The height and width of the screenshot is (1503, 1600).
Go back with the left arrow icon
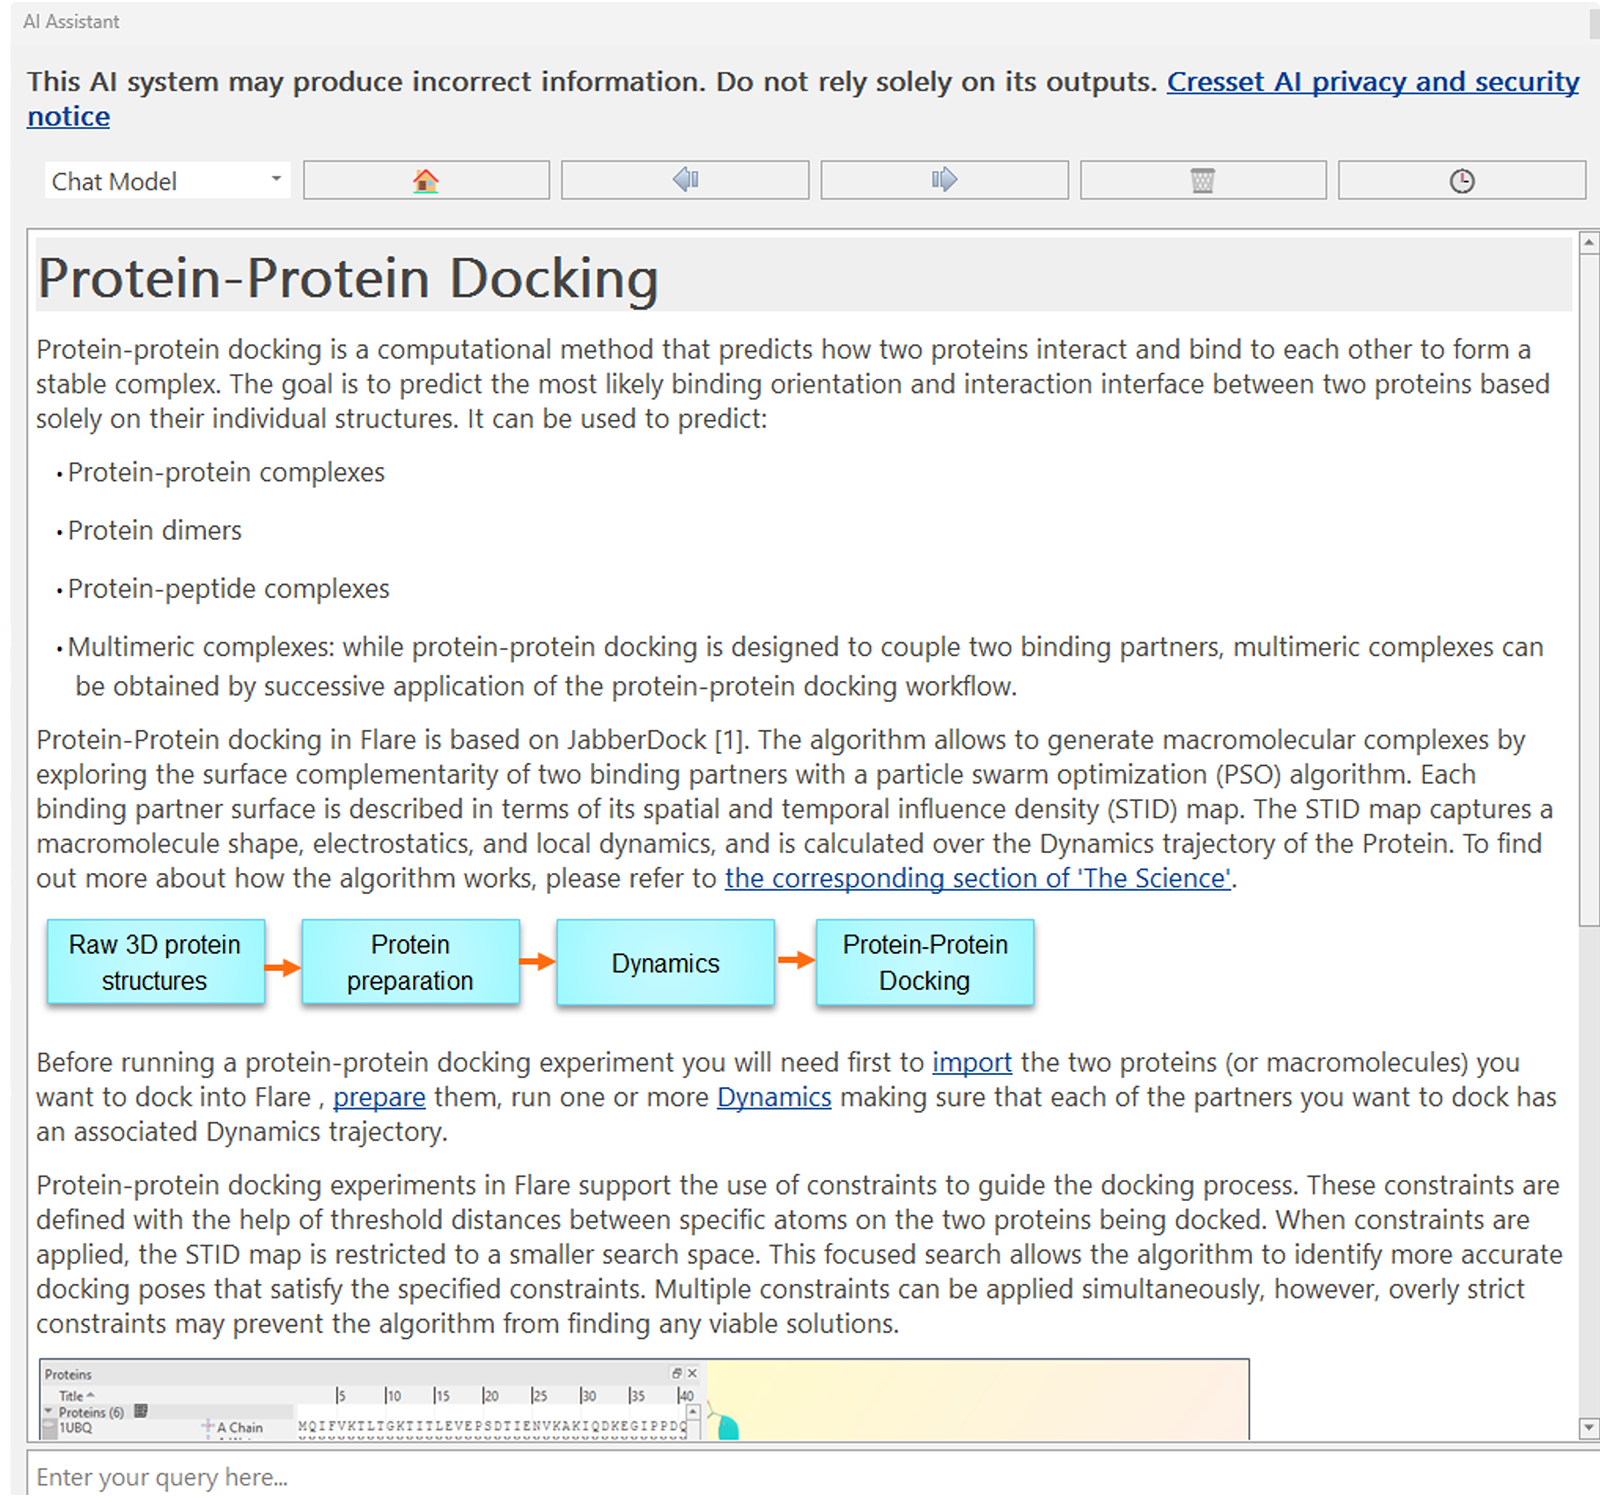685,181
